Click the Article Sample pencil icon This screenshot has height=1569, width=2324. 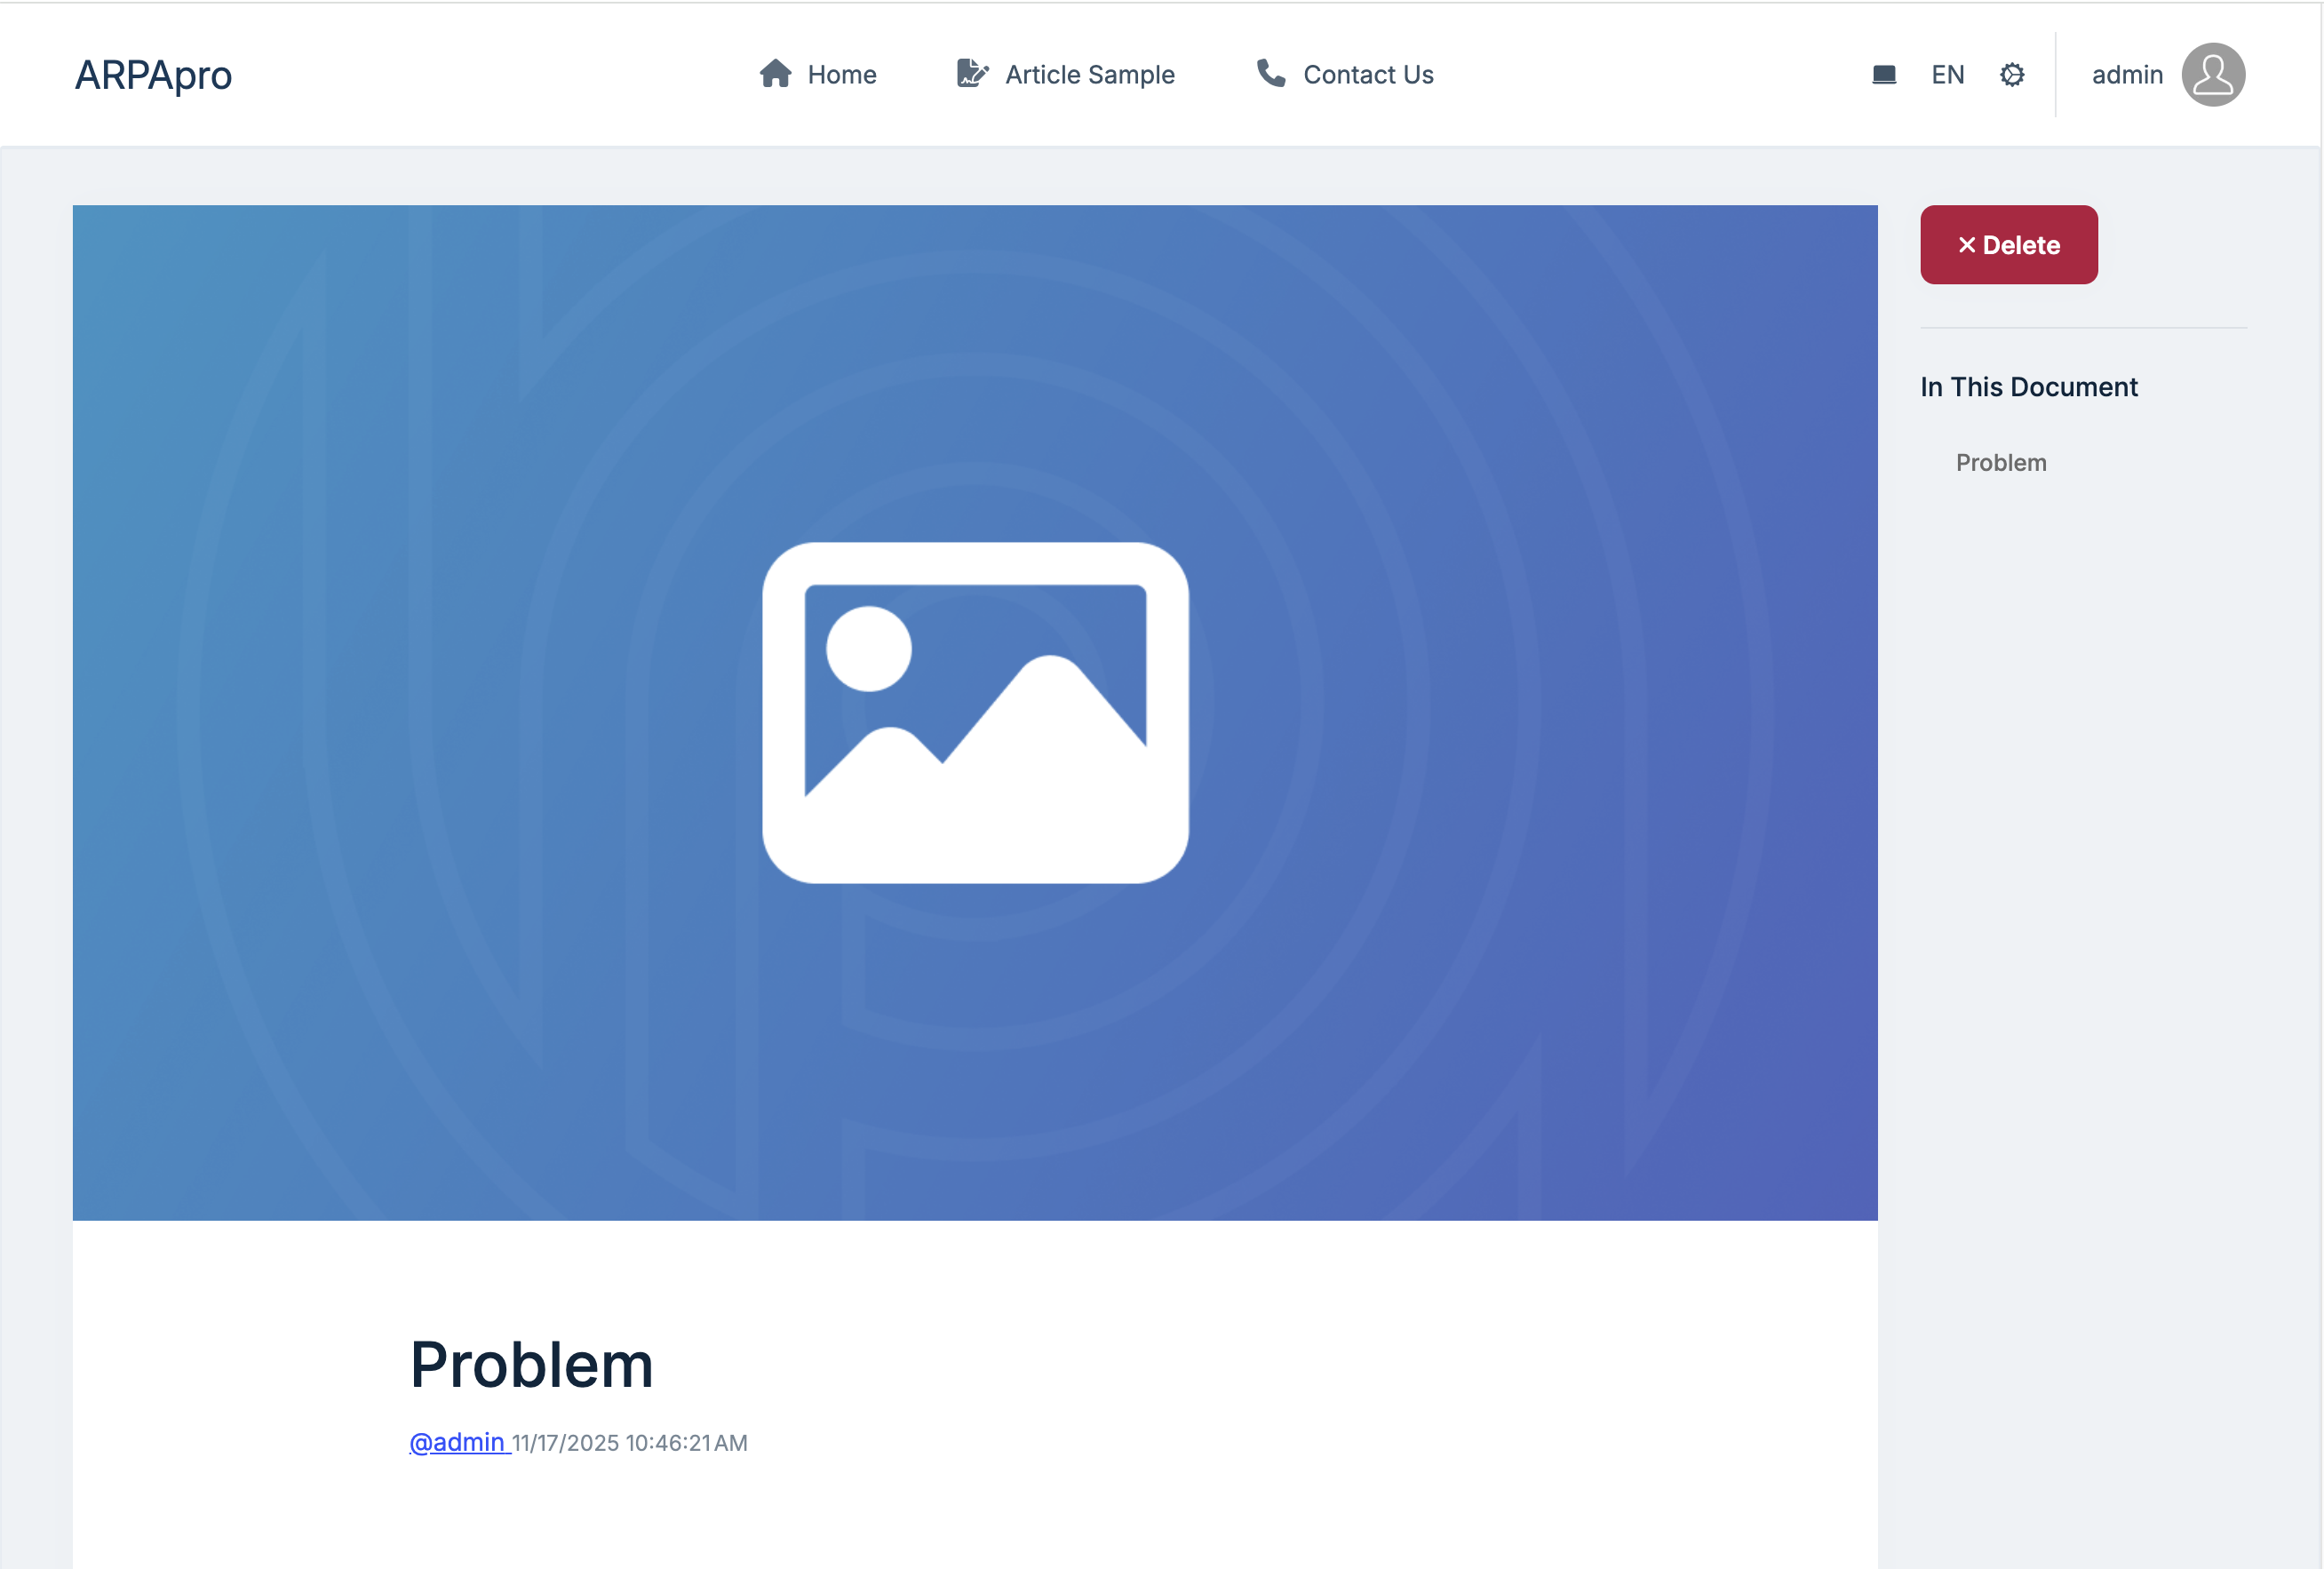coord(971,74)
